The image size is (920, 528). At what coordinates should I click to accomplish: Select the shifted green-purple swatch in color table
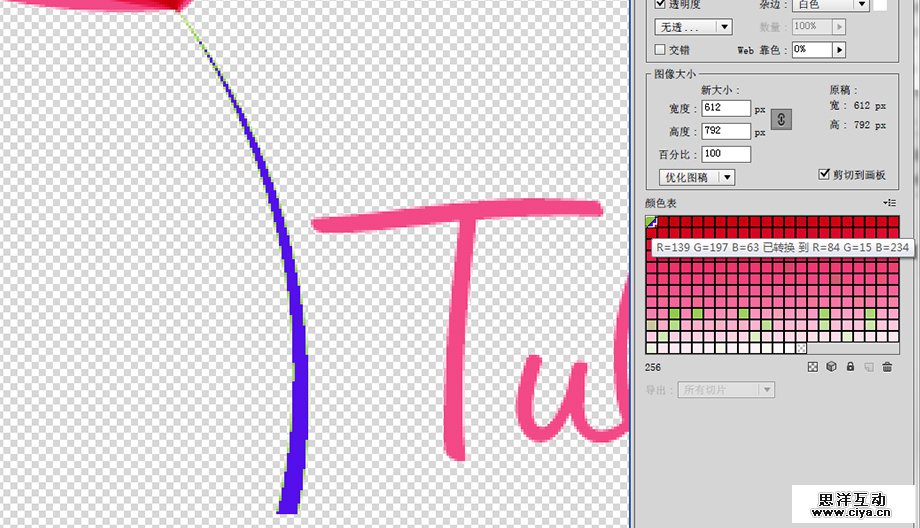coord(651,221)
